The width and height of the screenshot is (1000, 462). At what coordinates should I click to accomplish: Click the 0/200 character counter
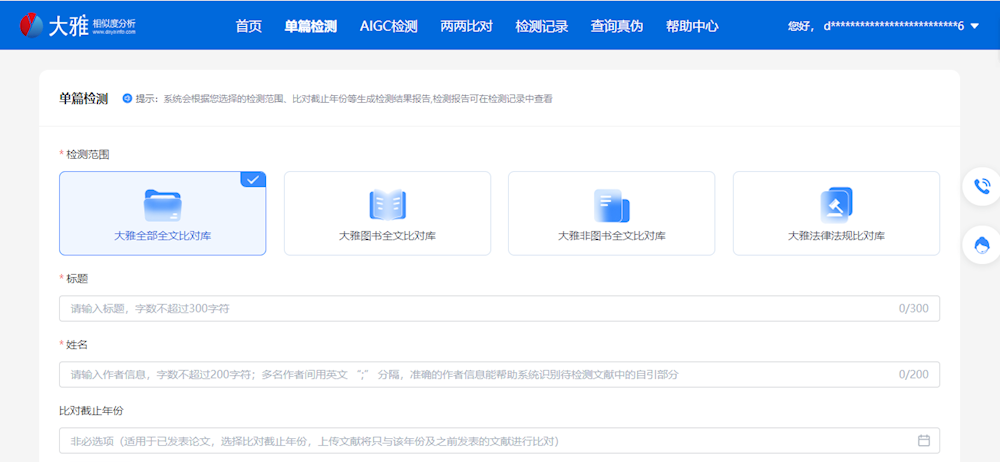pos(913,375)
